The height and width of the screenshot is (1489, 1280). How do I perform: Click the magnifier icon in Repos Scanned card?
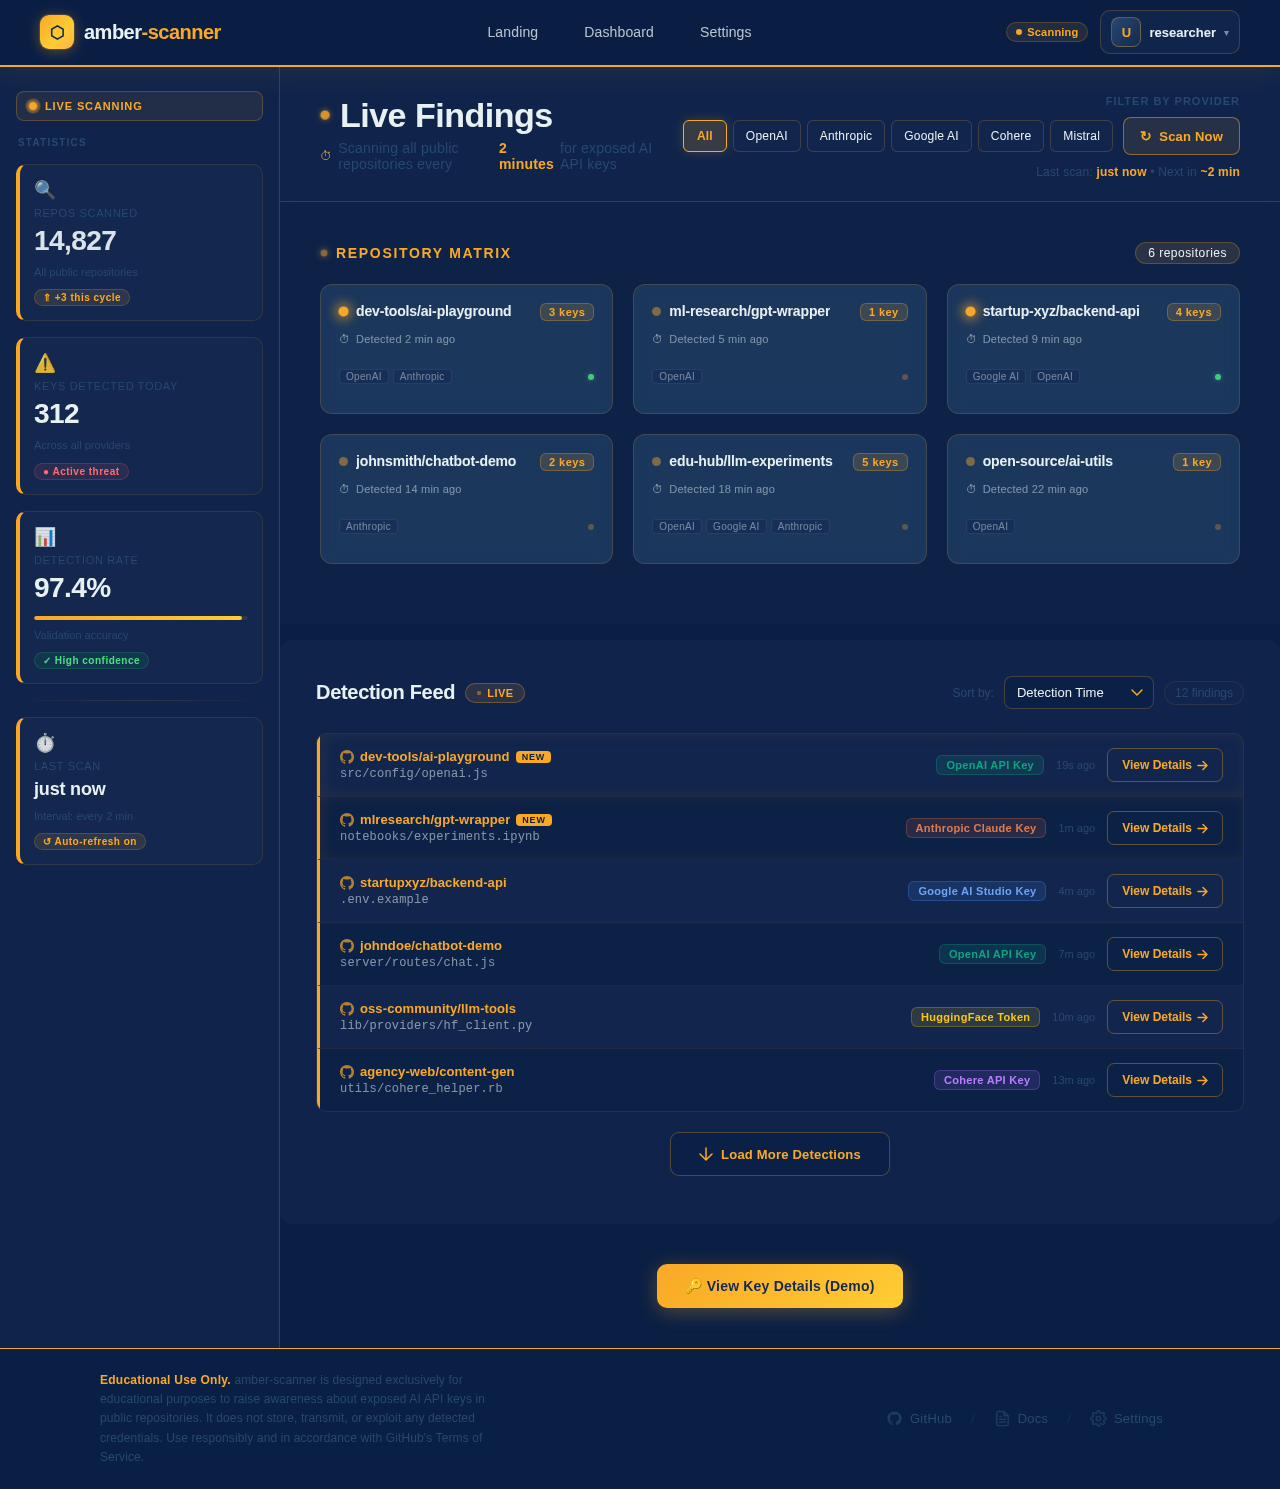point(45,190)
